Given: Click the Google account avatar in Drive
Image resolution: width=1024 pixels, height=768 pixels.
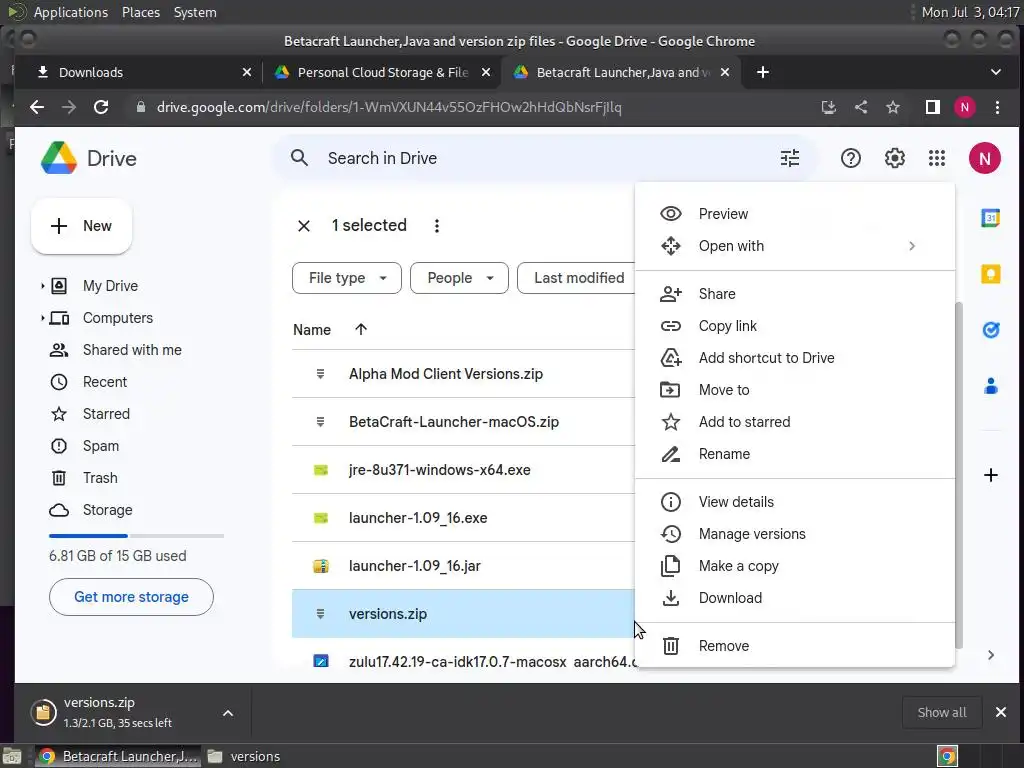Looking at the screenshot, I should click(984, 158).
